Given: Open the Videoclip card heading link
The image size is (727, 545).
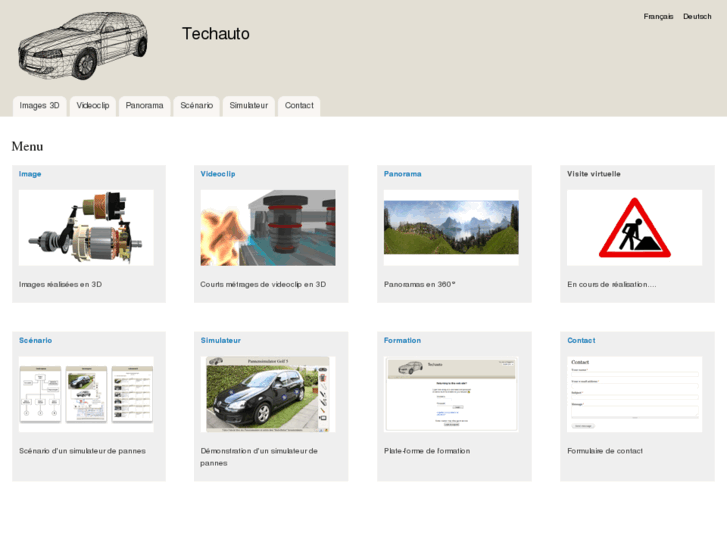Looking at the screenshot, I should (x=218, y=174).
